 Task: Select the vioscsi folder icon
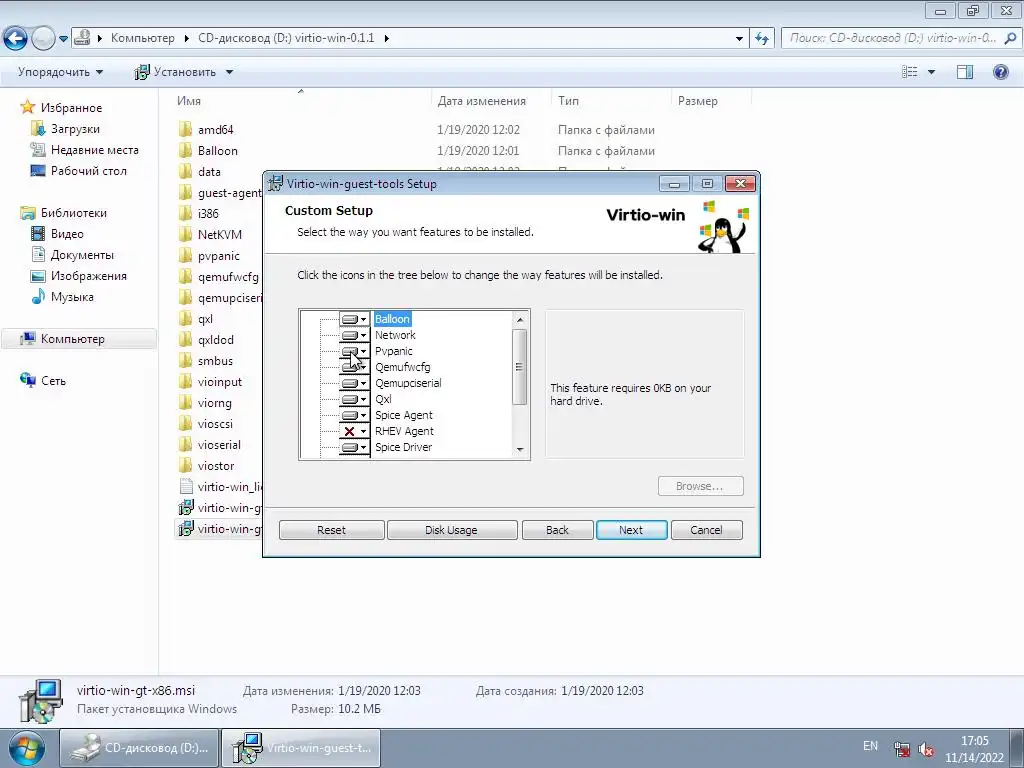point(186,424)
